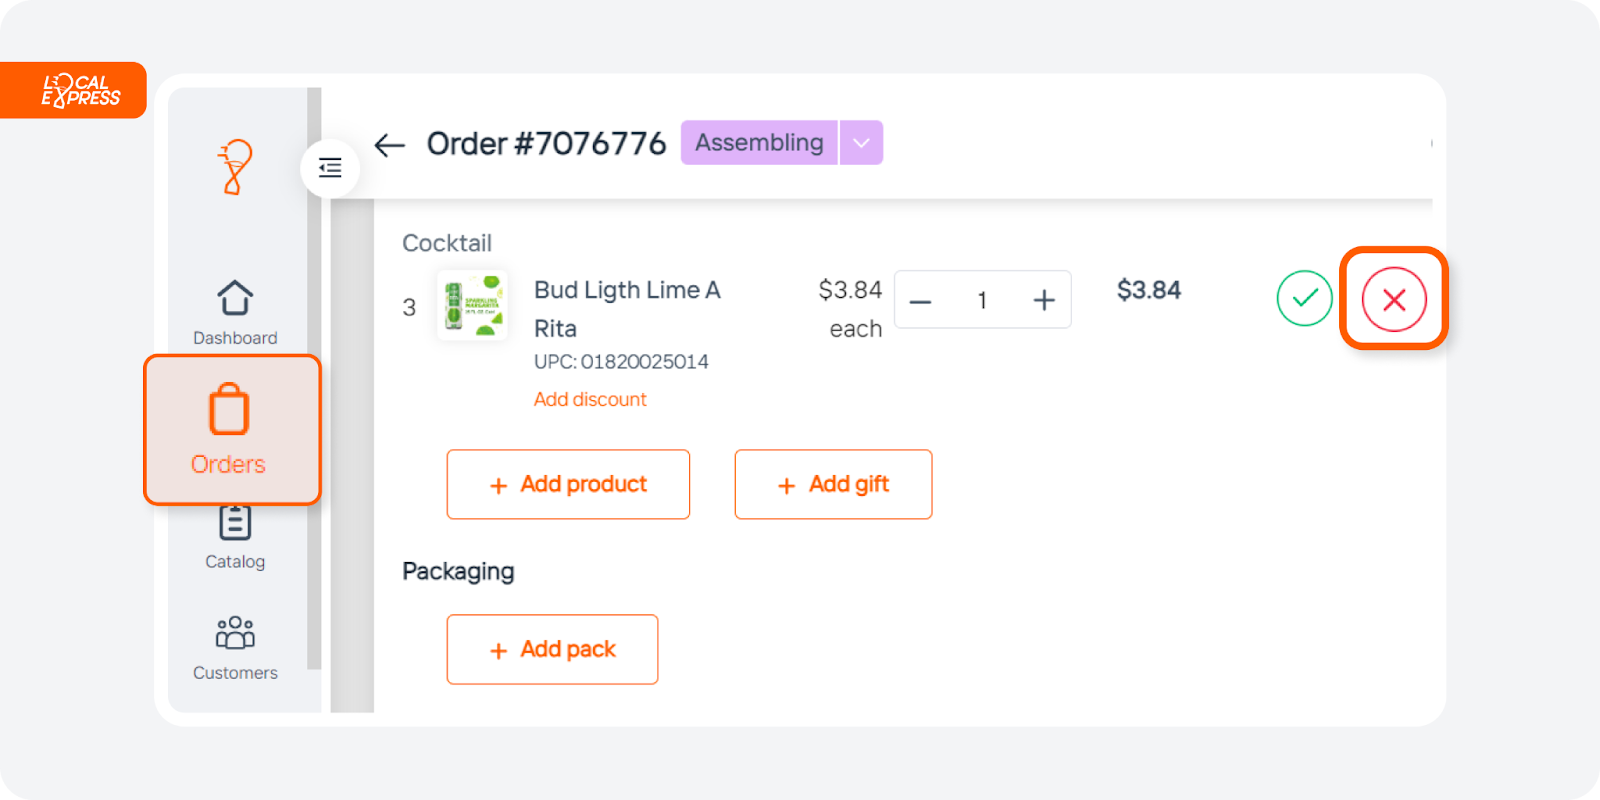Viewport: 1600px width, 800px height.
Task: Decrease quantity with minus button
Action: (921, 300)
